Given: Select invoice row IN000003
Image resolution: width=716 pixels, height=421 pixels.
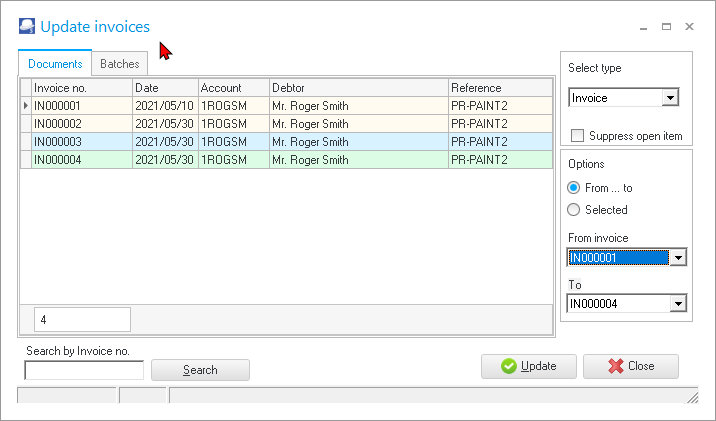Looking at the screenshot, I should [x=82, y=142].
